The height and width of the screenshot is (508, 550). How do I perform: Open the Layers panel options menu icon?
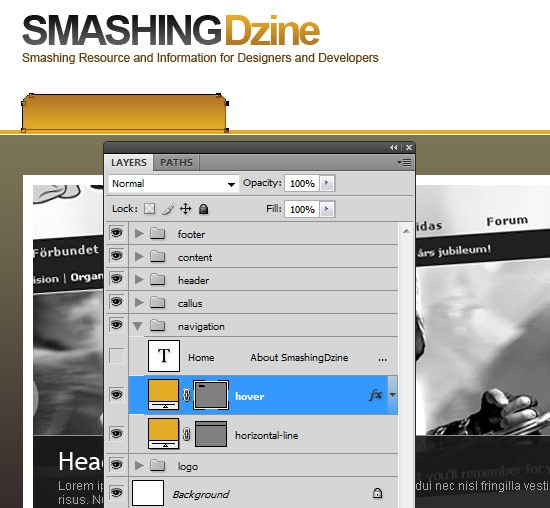click(404, 162)
